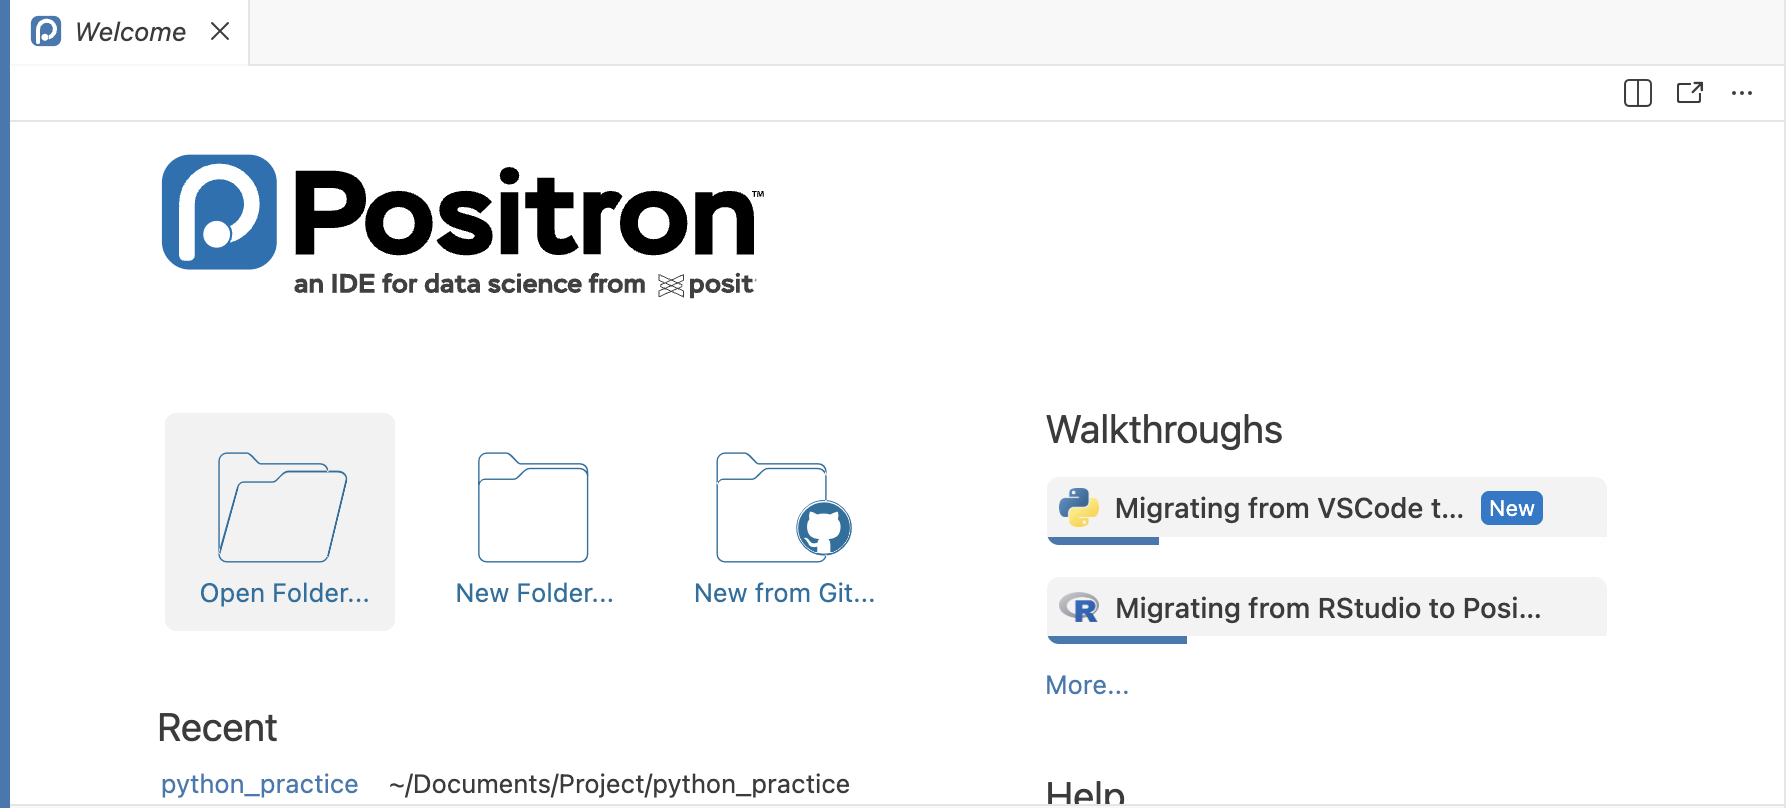Click the GitHub badge on the Git folder icon
Viewport: 1786px width, 808px height.
[x=823, y=528]
